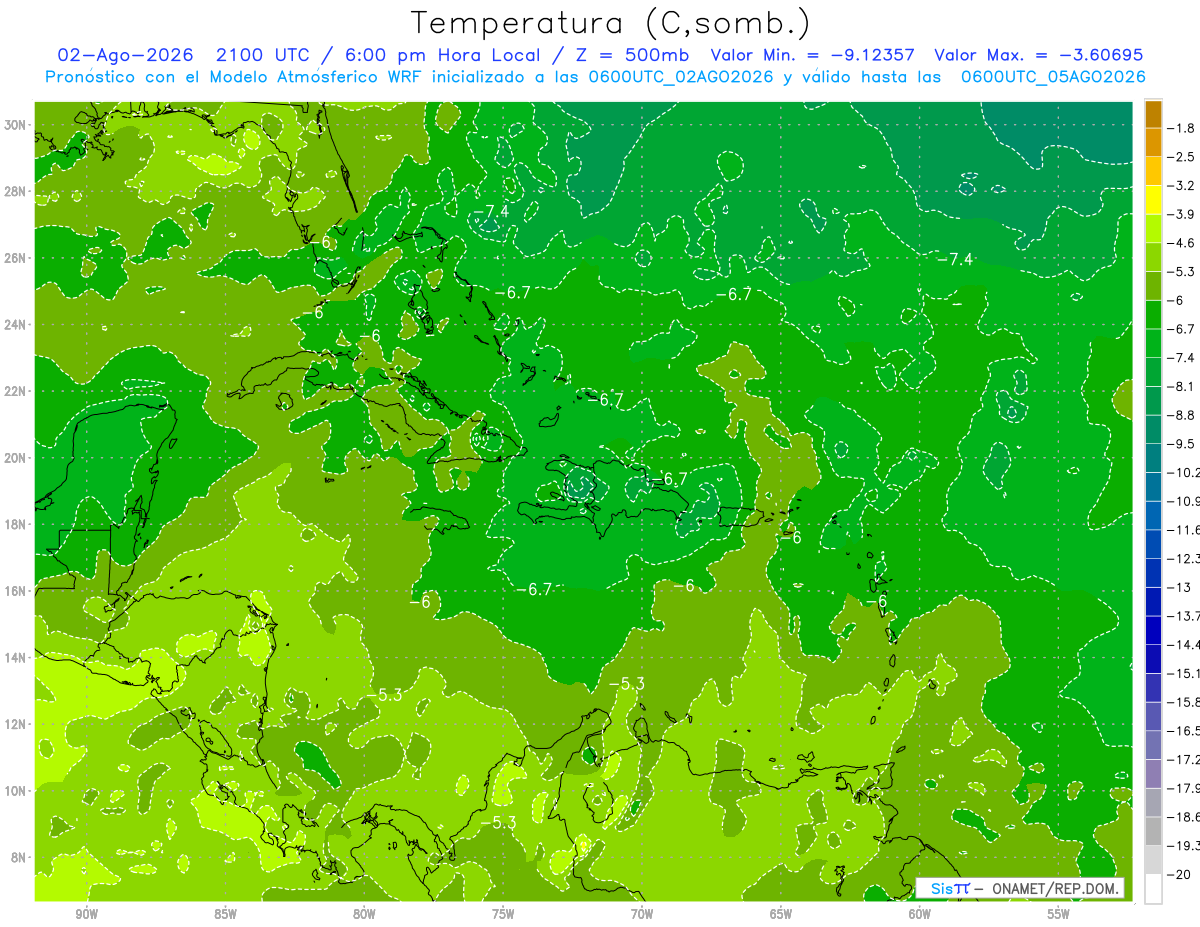The height and width of the screenshot is (927, 1200).
Task: Click the "30N" latitude axis label
Action: [15, 125]
